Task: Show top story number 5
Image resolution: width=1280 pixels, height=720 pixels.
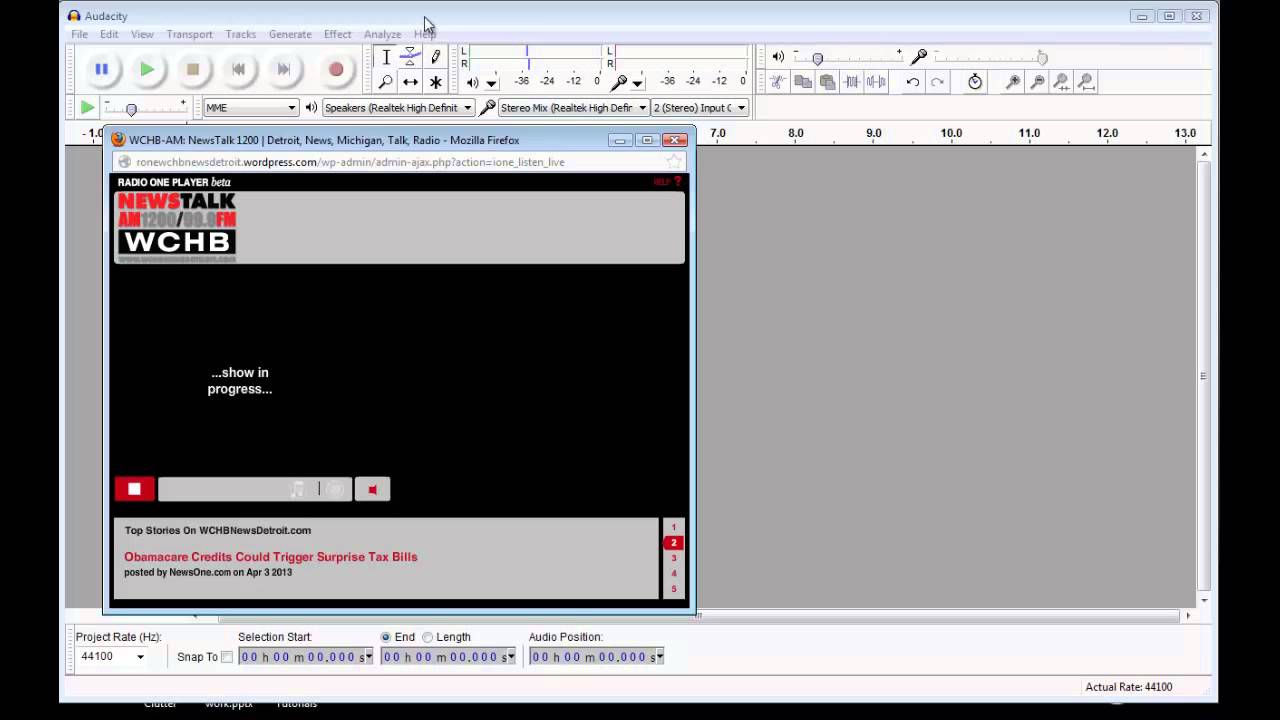Action: click(674, 588)
